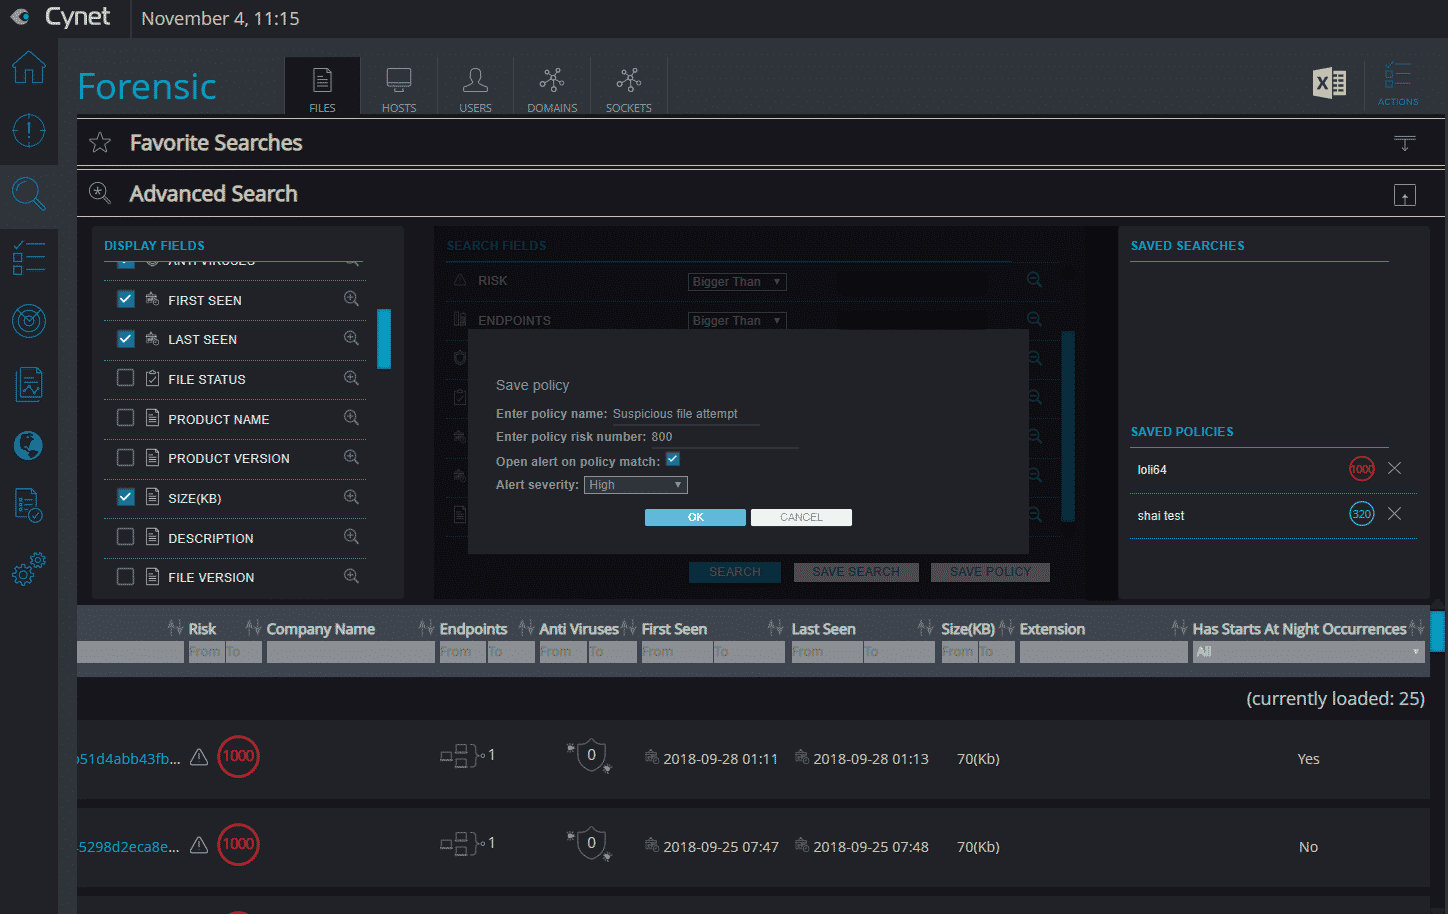The height and width of the screenshot is (914, 1448).
Task: Add PRODUCT NAME to search fields
Action: [351, 417]
